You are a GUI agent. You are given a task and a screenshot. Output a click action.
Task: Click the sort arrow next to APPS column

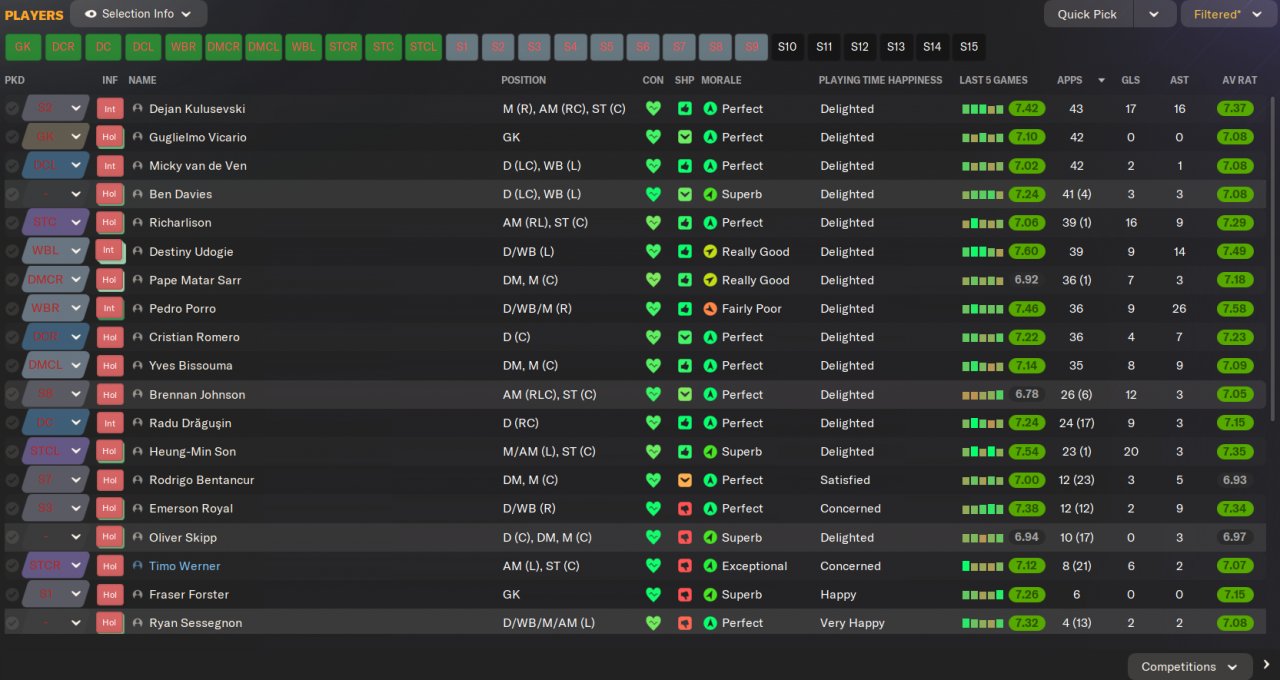(x=1102, y=80)
